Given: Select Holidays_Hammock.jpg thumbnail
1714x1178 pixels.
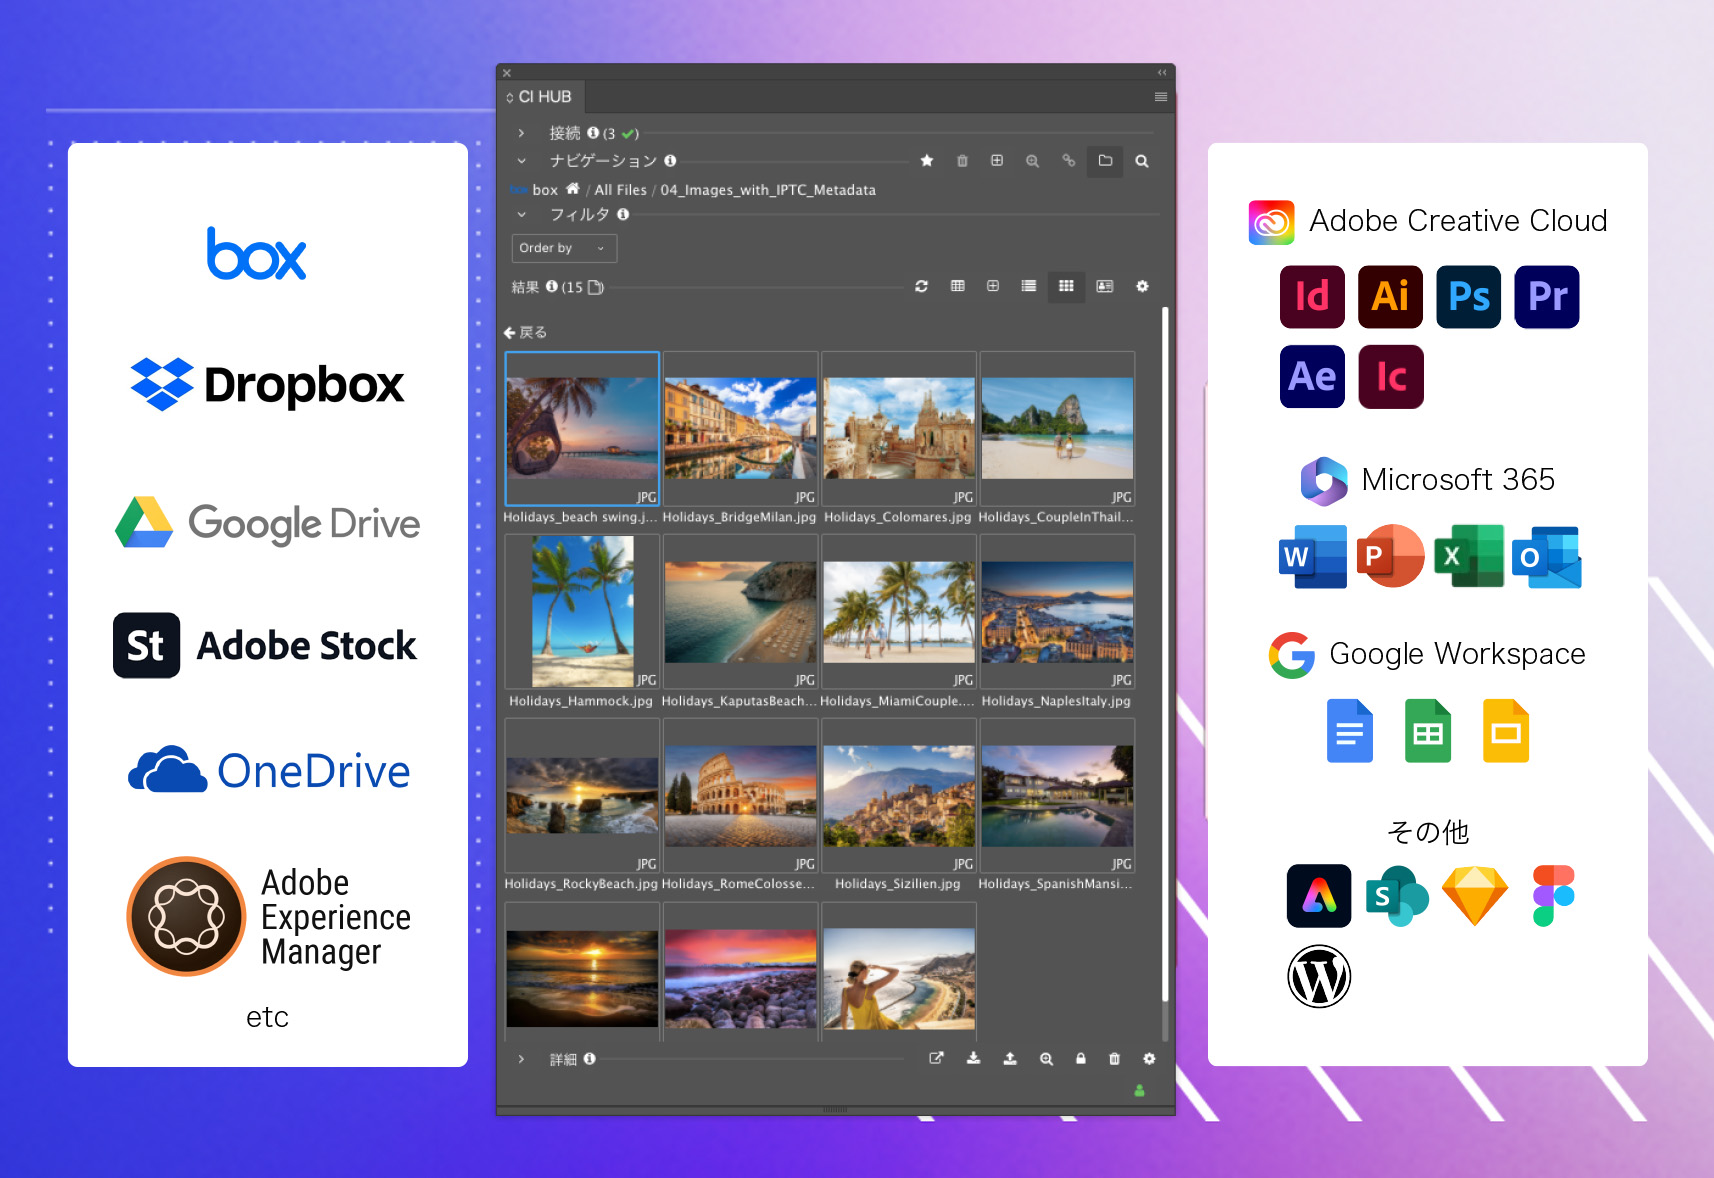Looking at the screenshot, I should click(x=582, y=611).
